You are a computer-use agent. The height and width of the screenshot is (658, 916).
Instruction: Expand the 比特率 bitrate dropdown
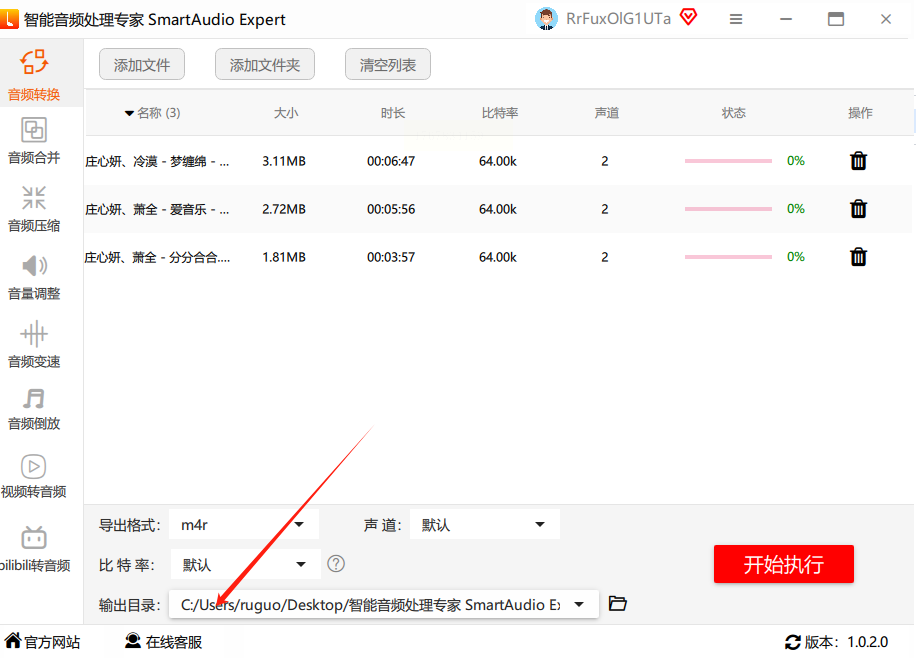(x=245, y=564)
